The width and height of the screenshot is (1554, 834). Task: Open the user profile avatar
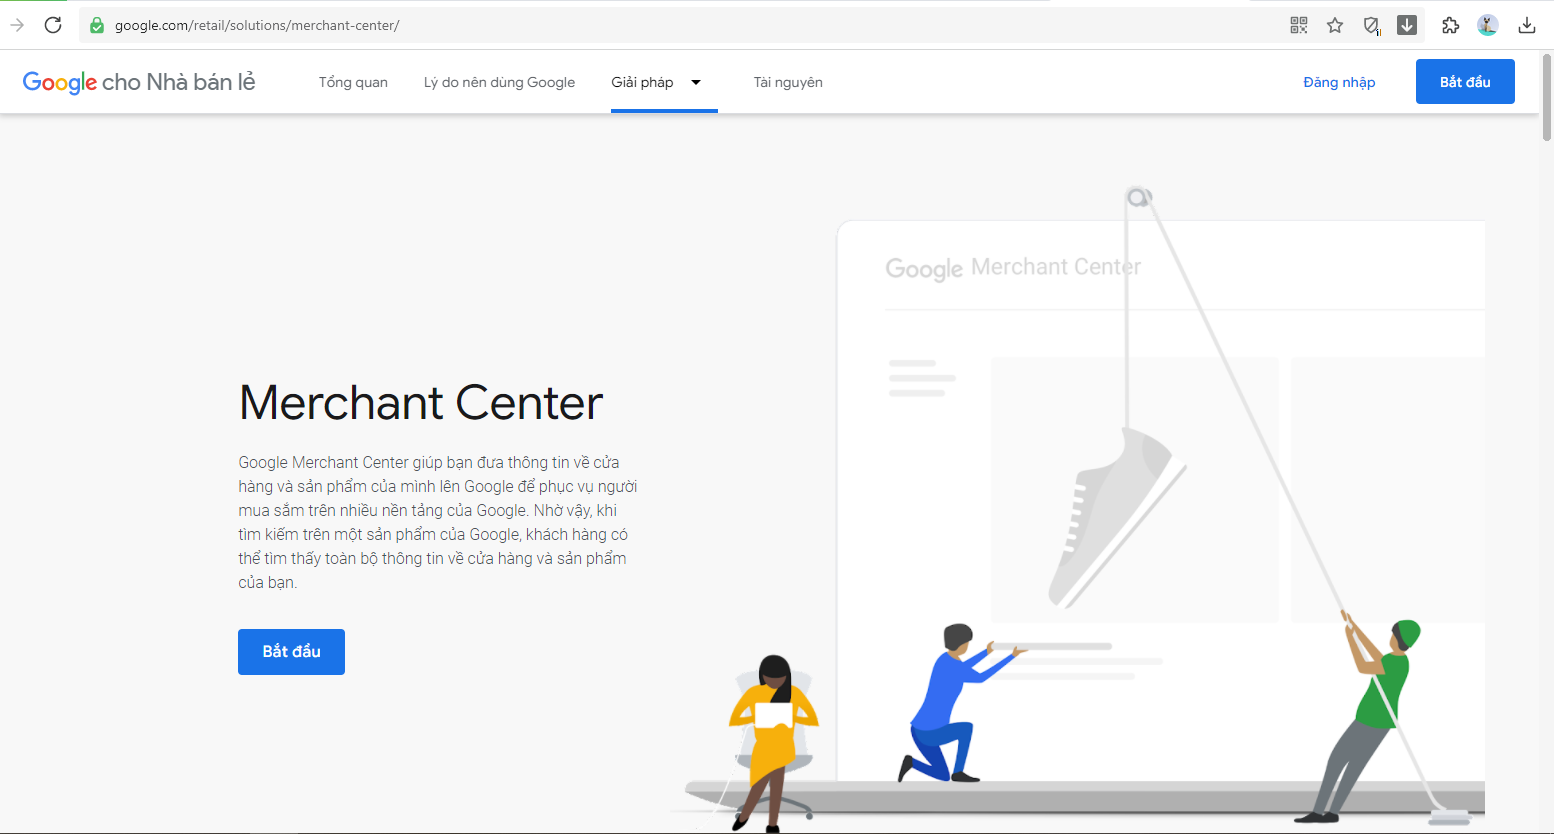[x=1488, y=26]
